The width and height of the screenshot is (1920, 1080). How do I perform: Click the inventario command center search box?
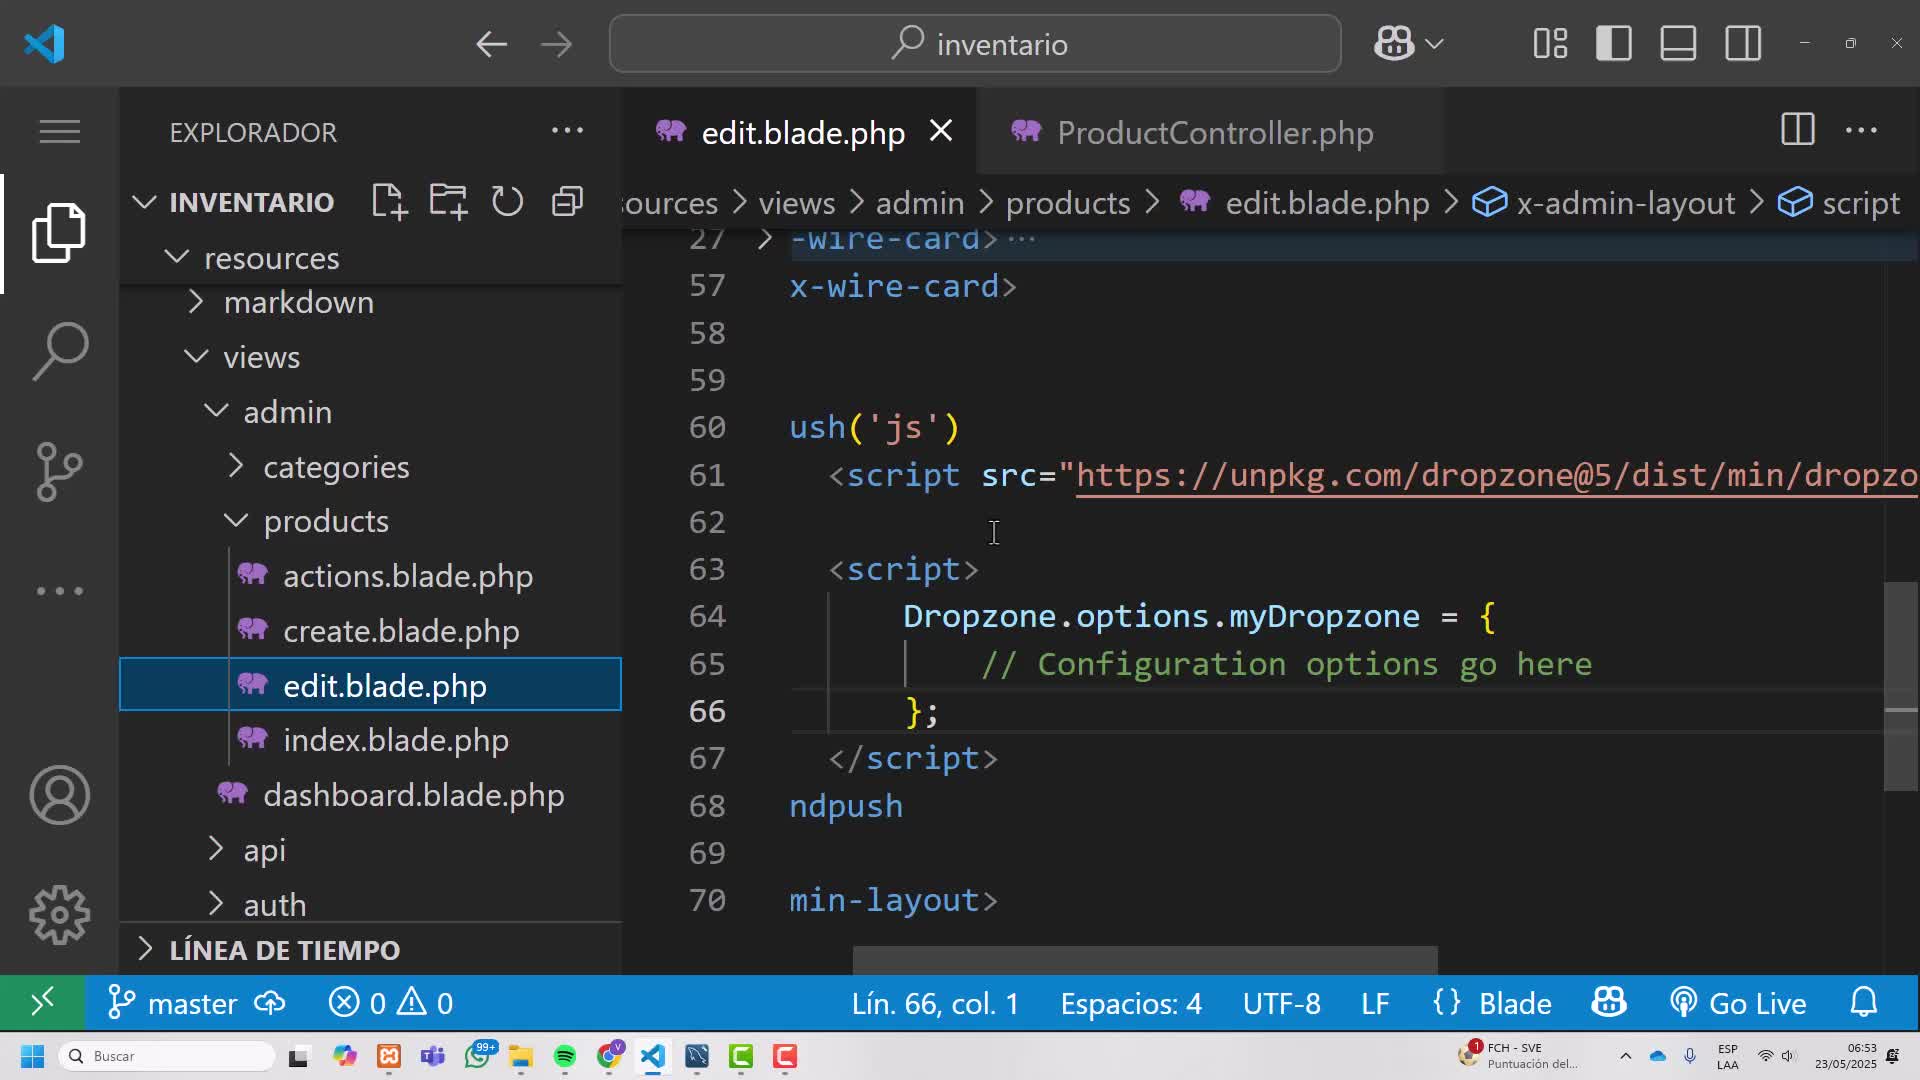(975, 44)
